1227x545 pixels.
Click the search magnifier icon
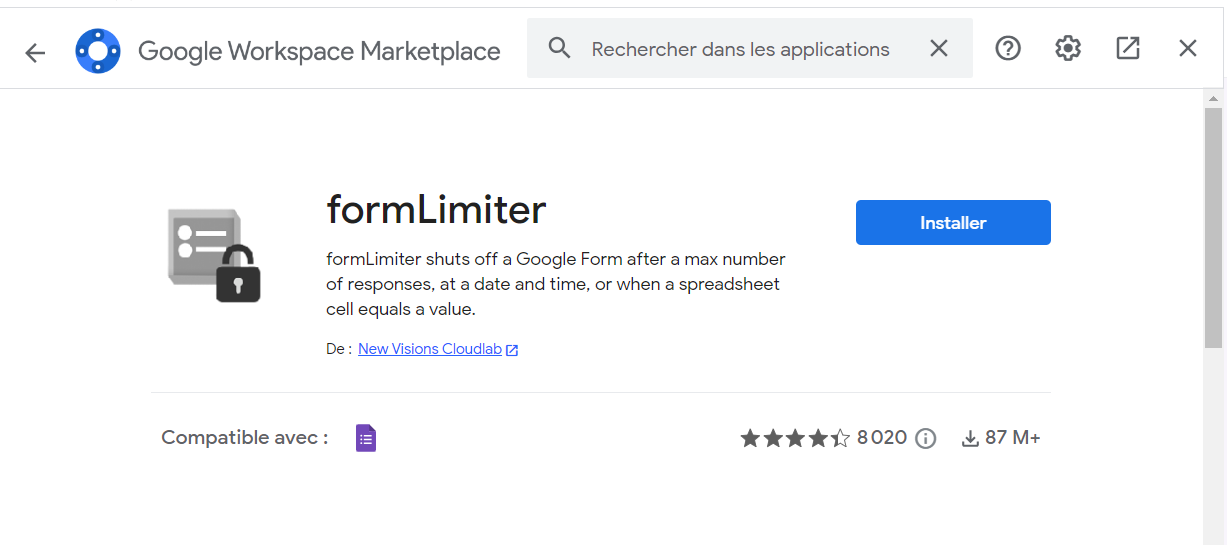coord(559,49)
